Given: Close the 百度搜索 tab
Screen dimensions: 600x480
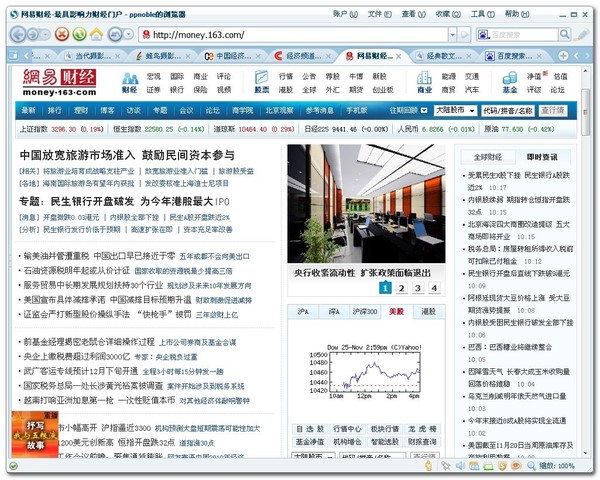Looking at the screenshot, I should pos(539,56).
